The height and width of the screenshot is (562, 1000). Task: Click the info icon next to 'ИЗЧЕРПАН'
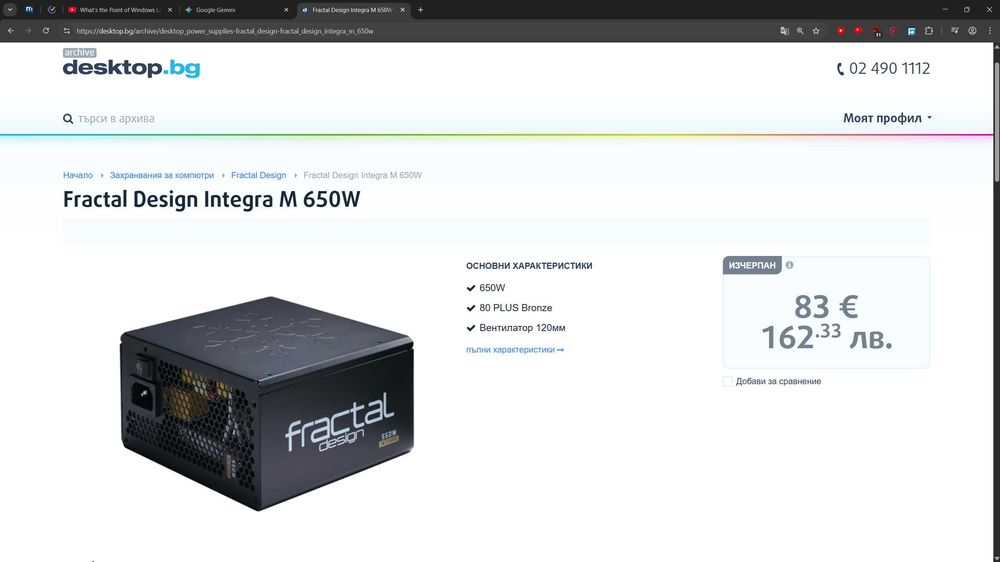[790, 265]
